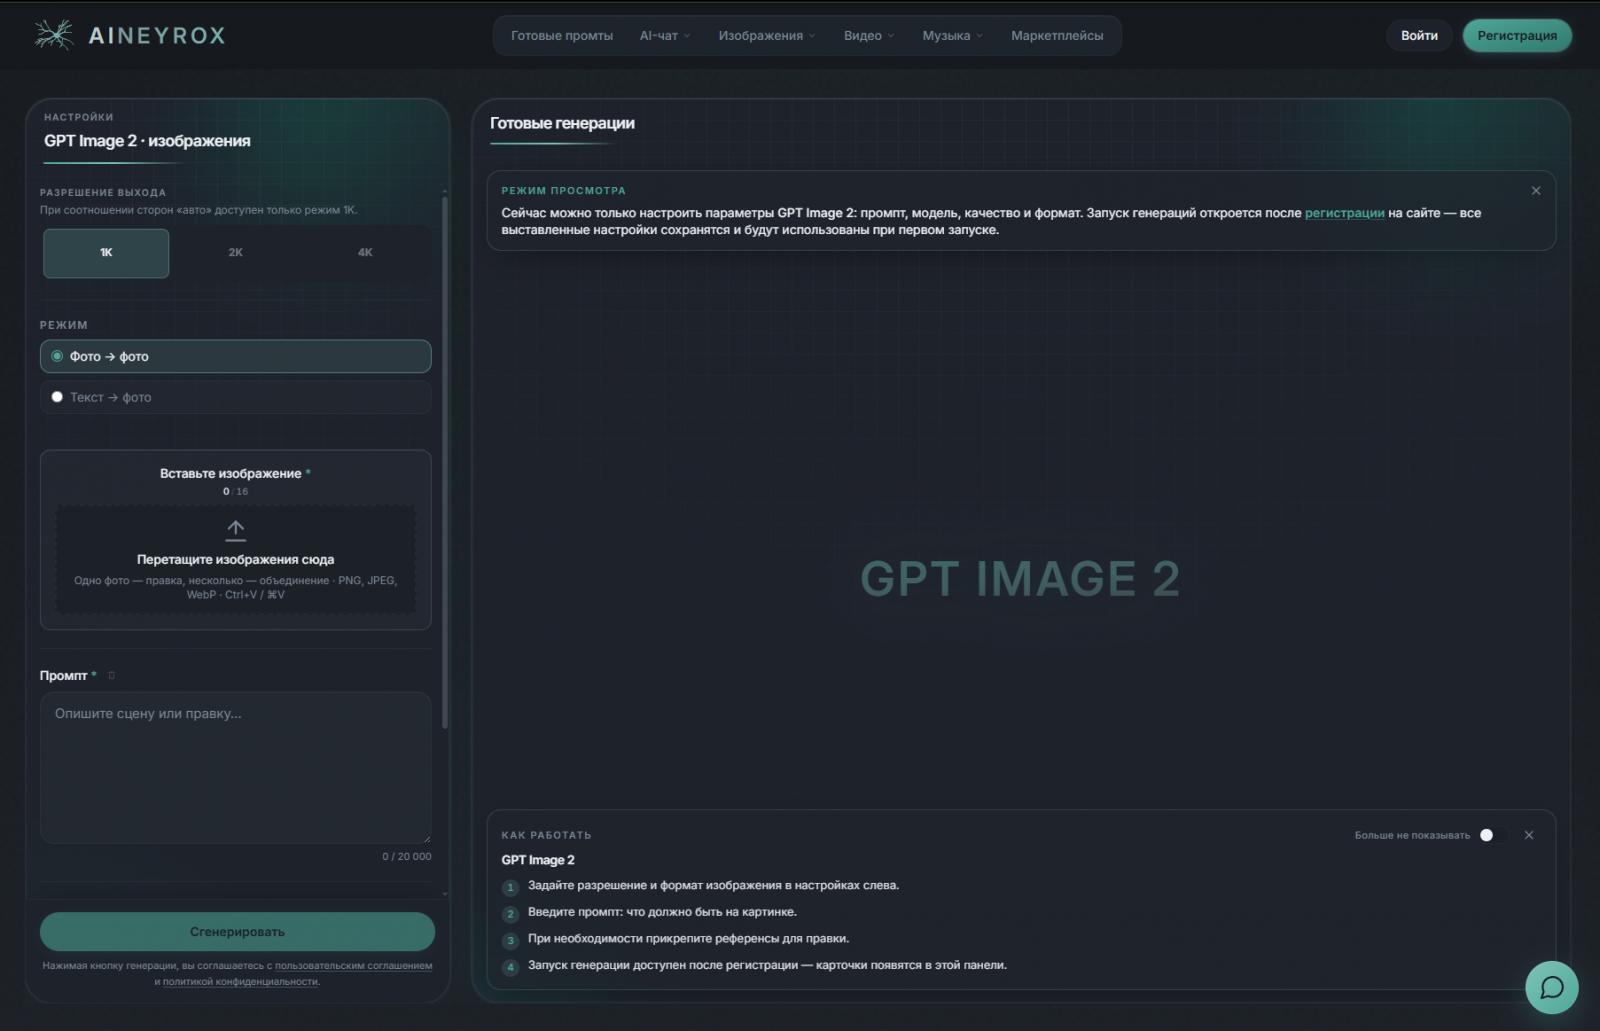Expand the Изображения menu
Image resolution: width=1600 pixels, height=1031 pixels.
[x=767, y=36]
